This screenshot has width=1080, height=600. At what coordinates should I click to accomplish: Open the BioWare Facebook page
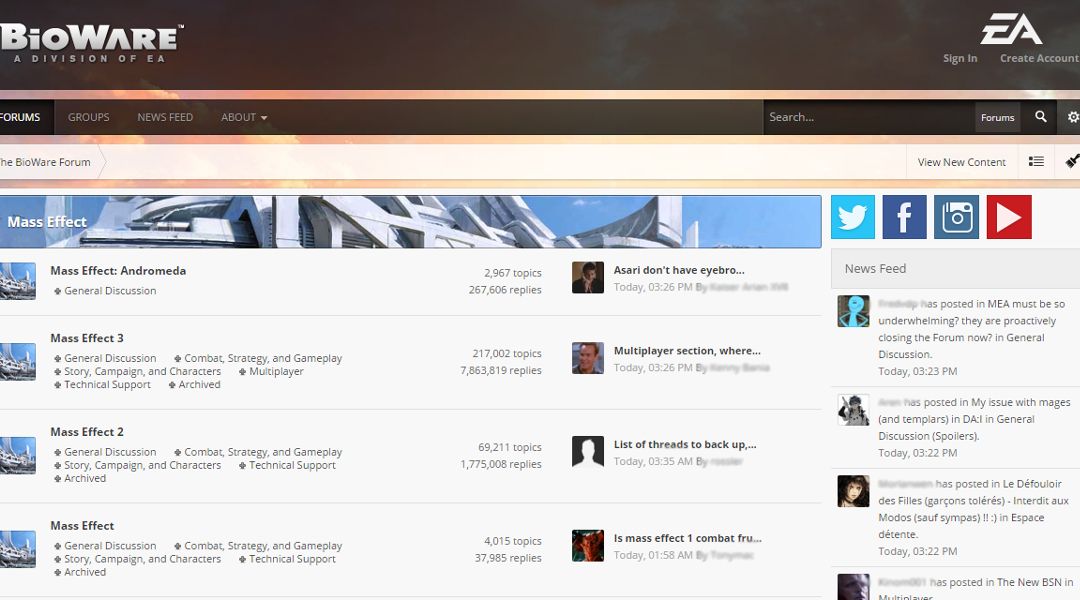[x=904, y=217]
